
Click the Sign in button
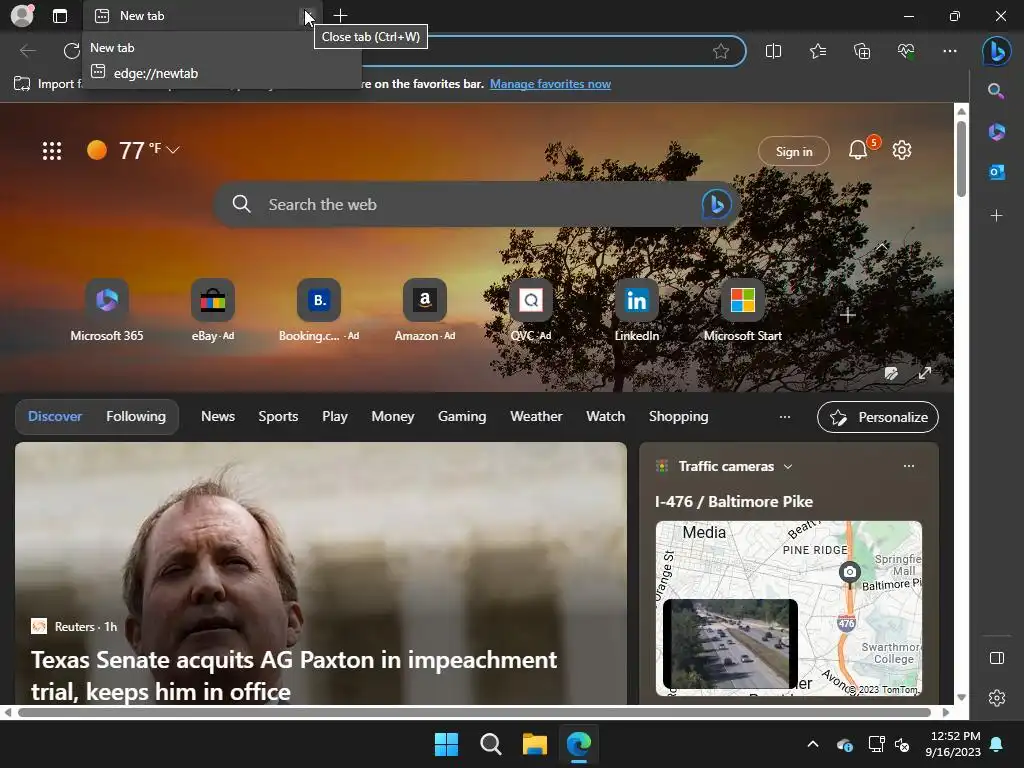(793, 152)
